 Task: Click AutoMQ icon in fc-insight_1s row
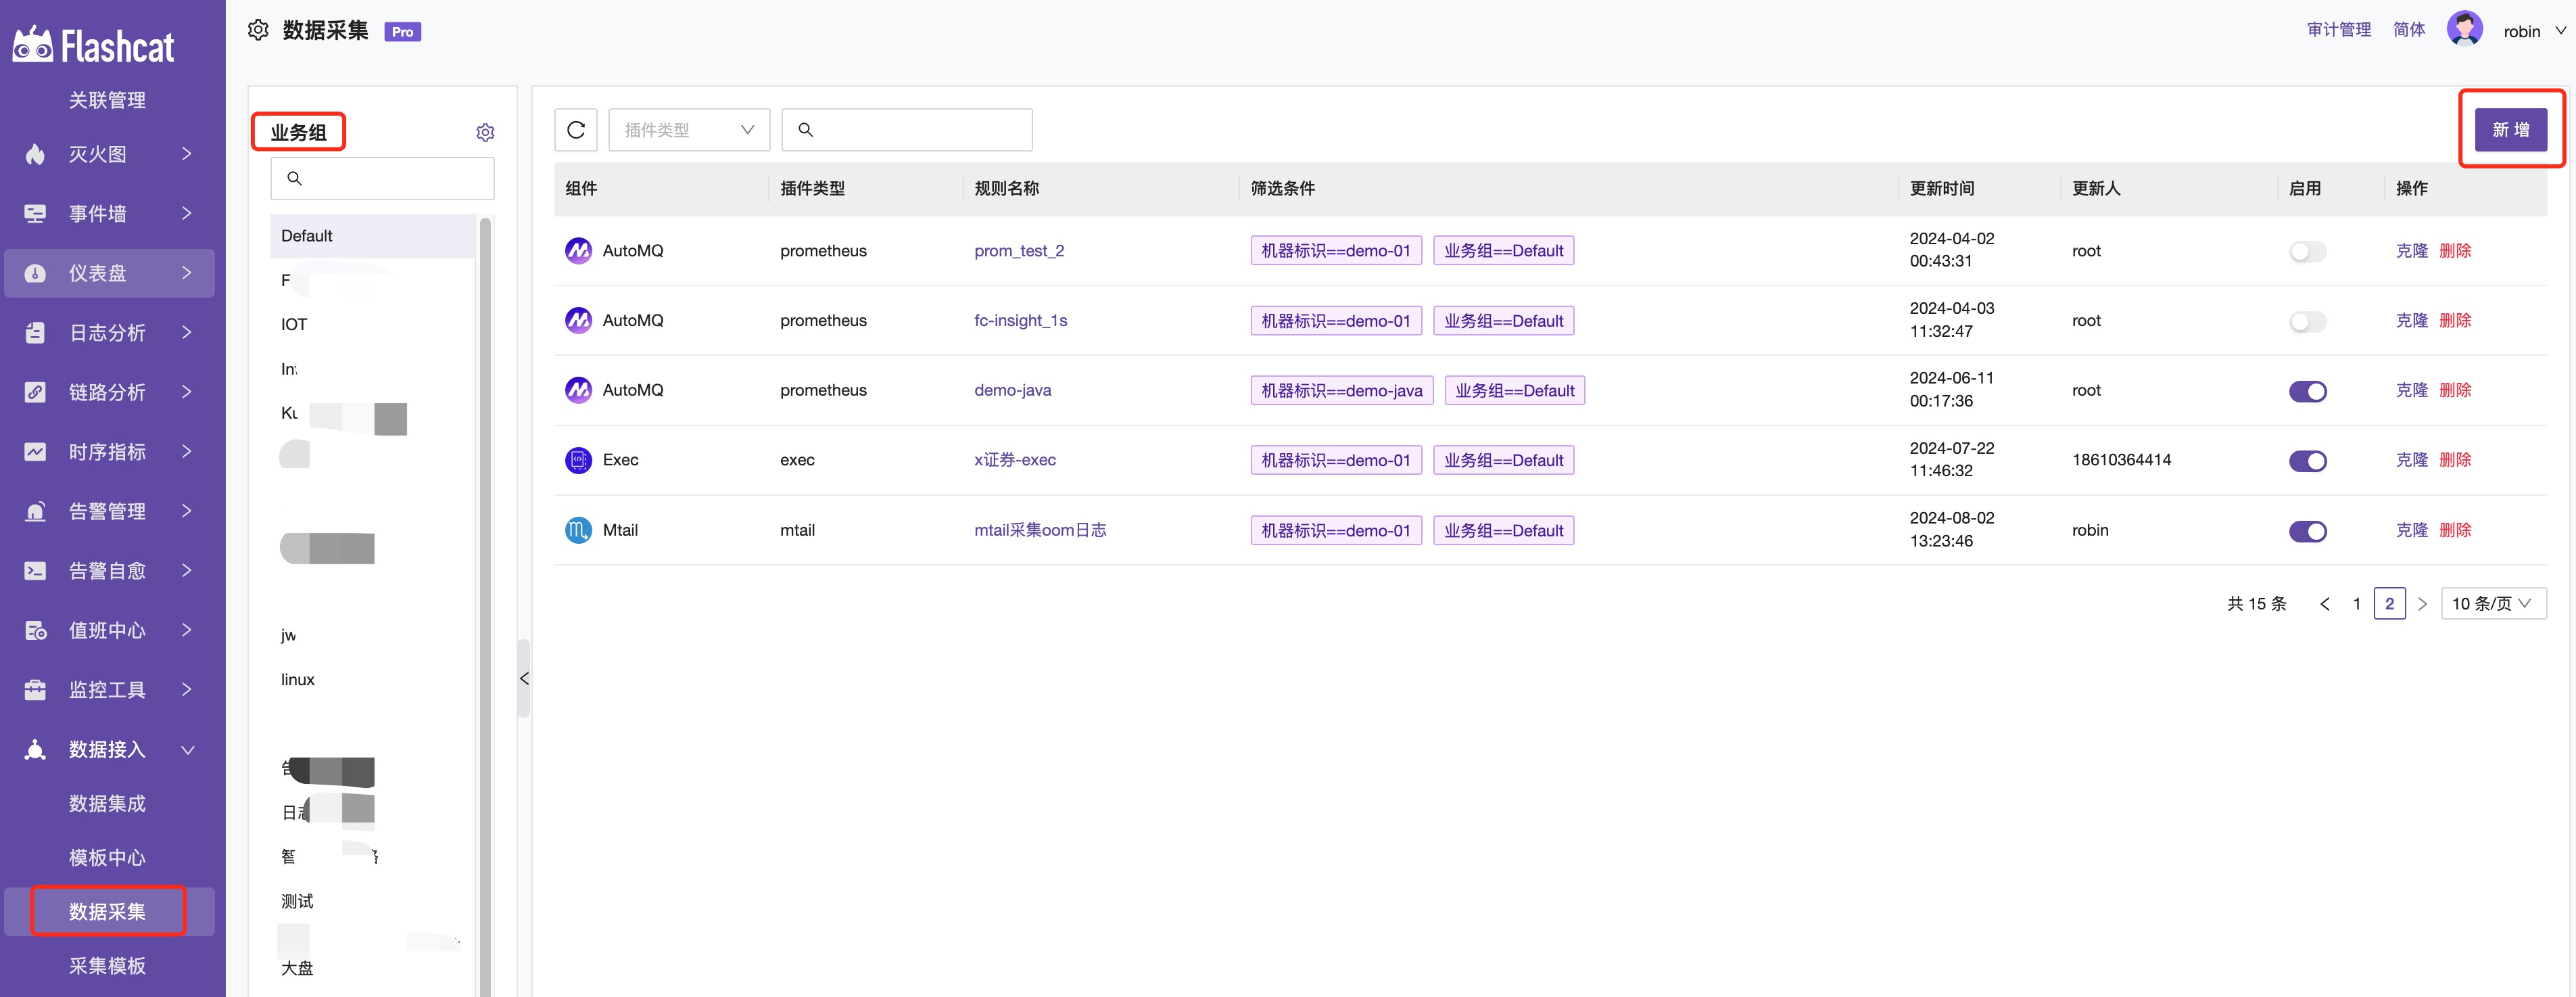pos(578,320)
